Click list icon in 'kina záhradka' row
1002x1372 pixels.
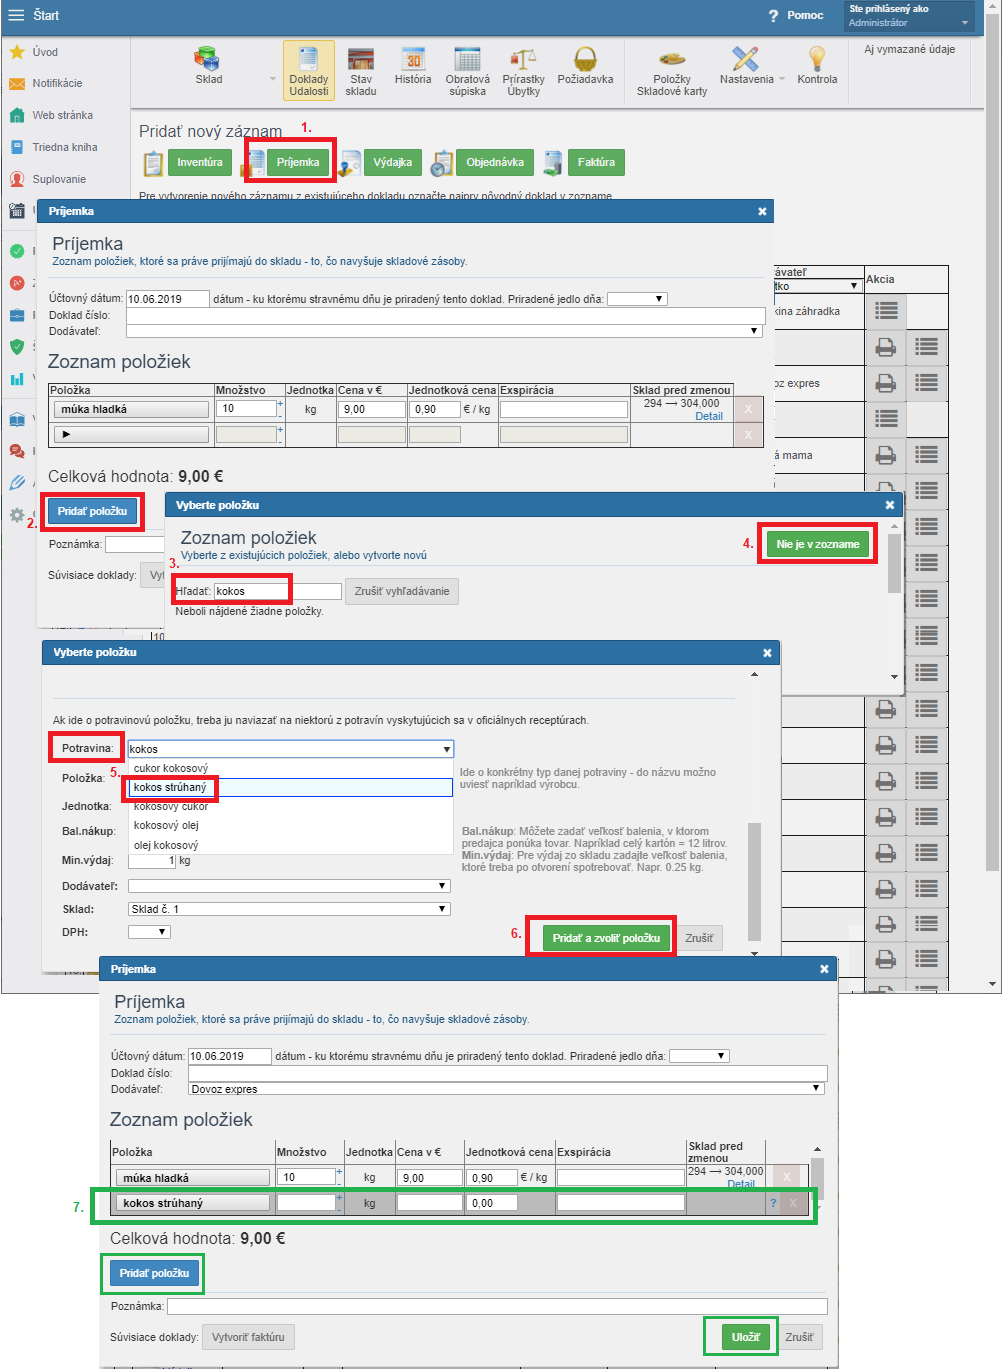[886, 311]
